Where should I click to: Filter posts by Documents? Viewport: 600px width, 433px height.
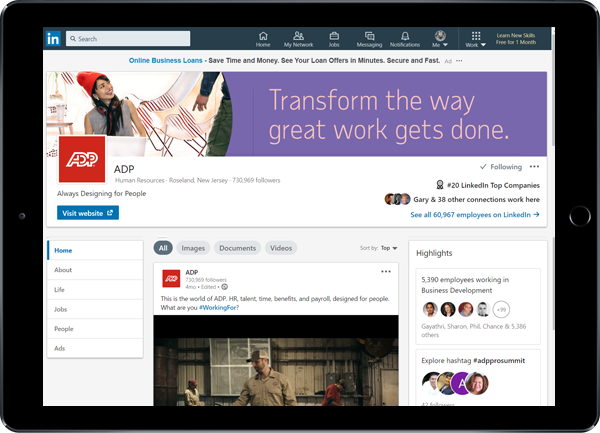click(x=237, y=248)
